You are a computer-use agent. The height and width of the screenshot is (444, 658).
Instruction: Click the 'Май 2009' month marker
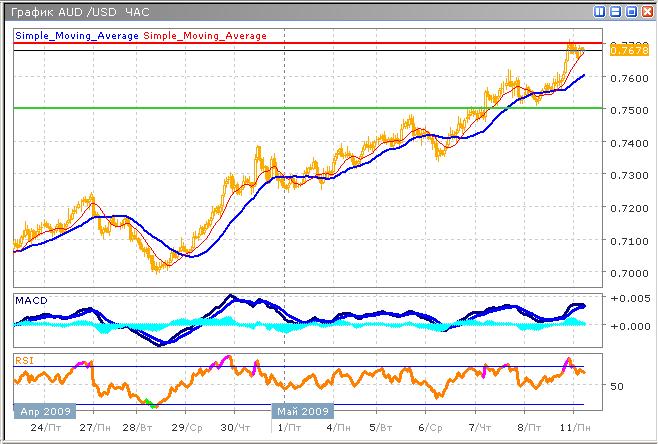(x=303, y=410)
